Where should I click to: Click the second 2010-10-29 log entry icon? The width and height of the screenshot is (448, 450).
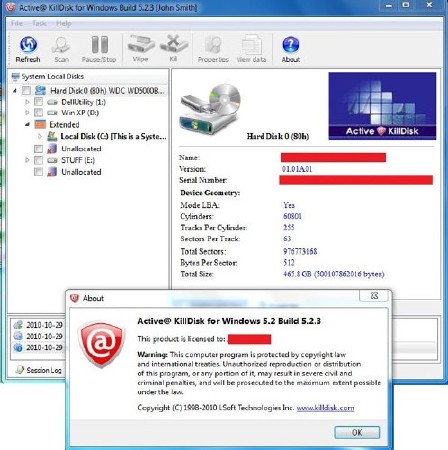coord(18,336)
